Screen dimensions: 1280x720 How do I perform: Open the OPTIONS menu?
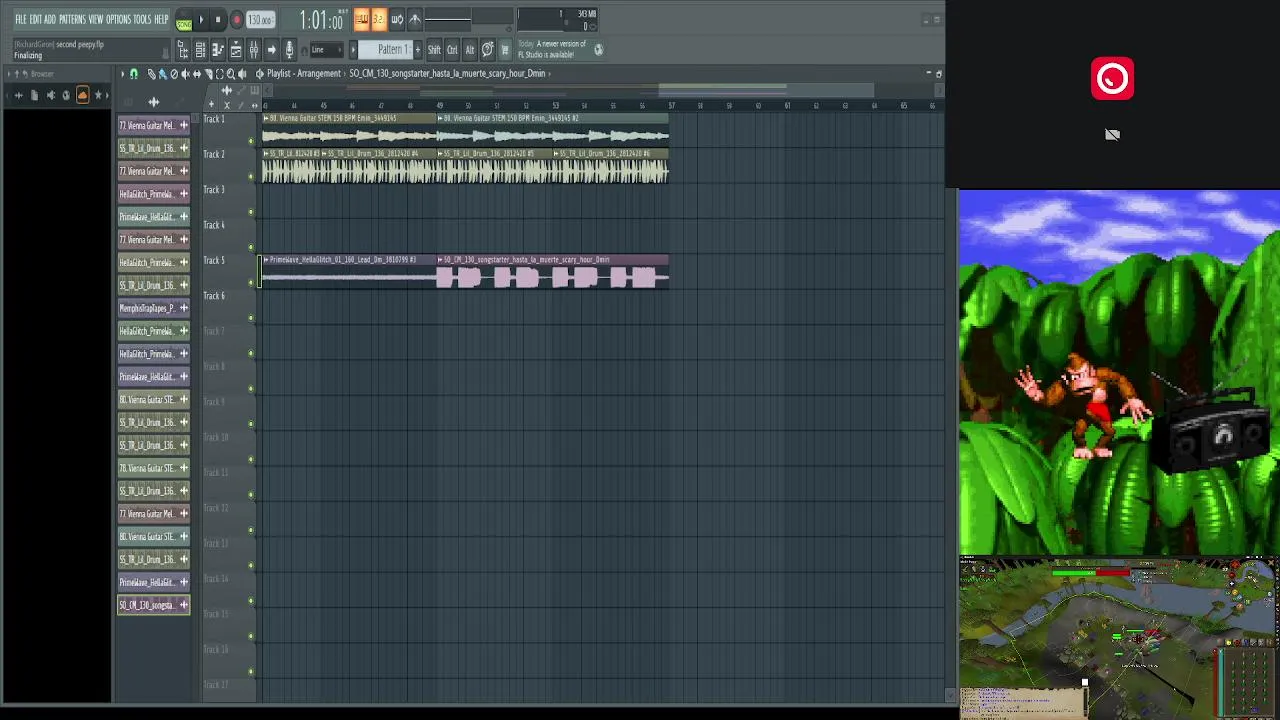tap(118, 19)
